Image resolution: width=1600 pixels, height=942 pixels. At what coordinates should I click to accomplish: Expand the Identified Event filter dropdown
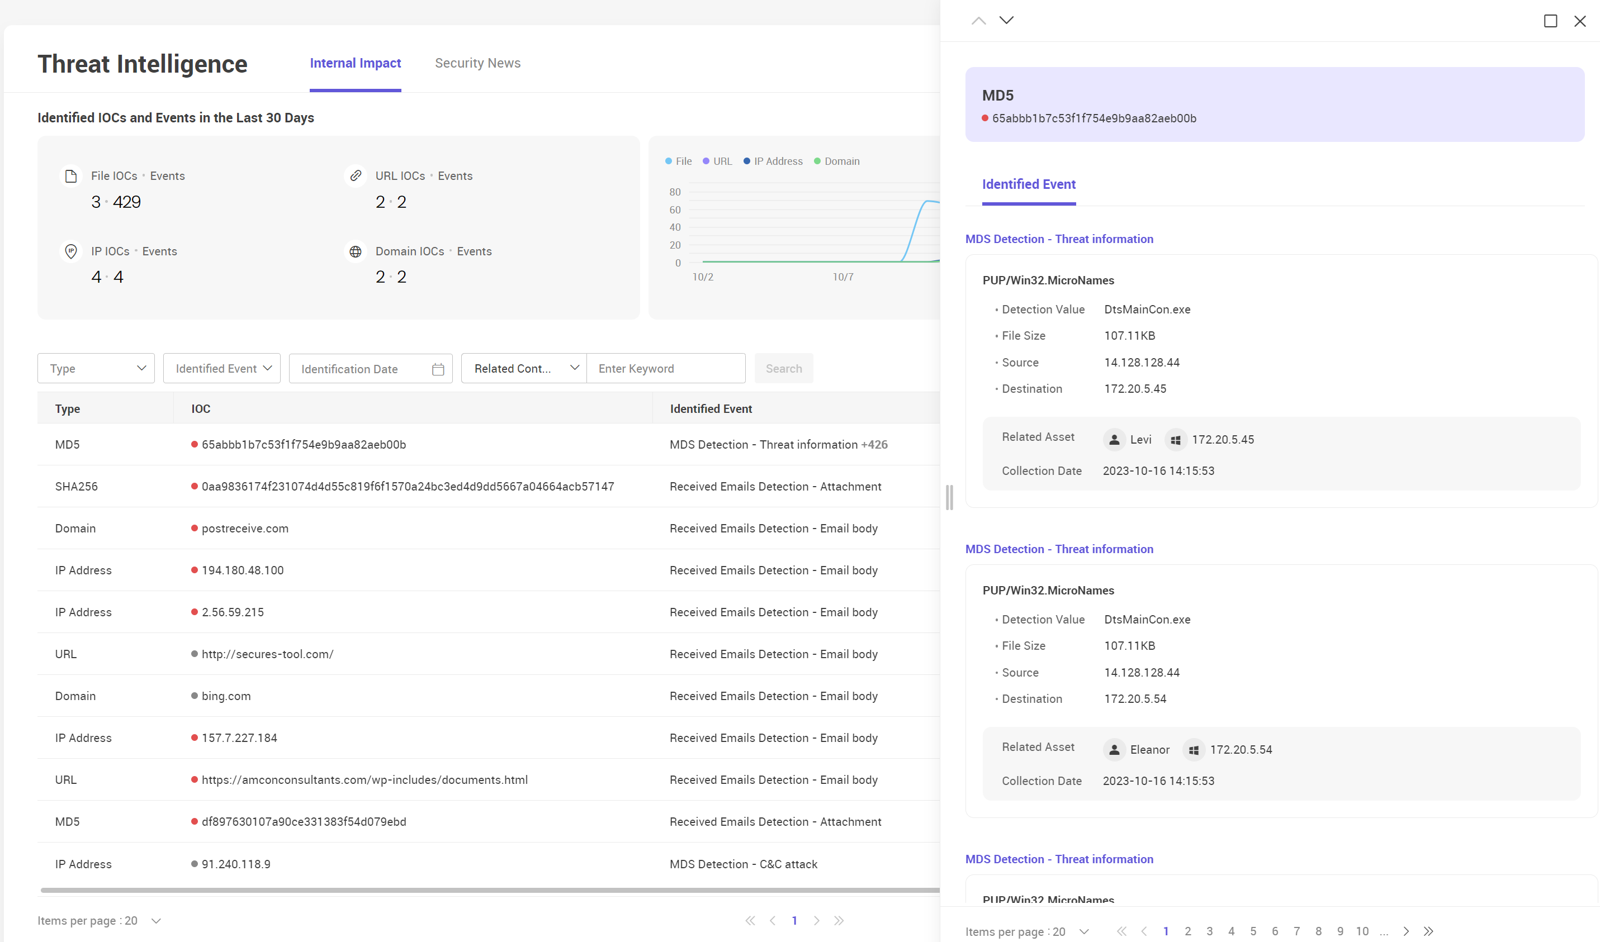[222, 369]
